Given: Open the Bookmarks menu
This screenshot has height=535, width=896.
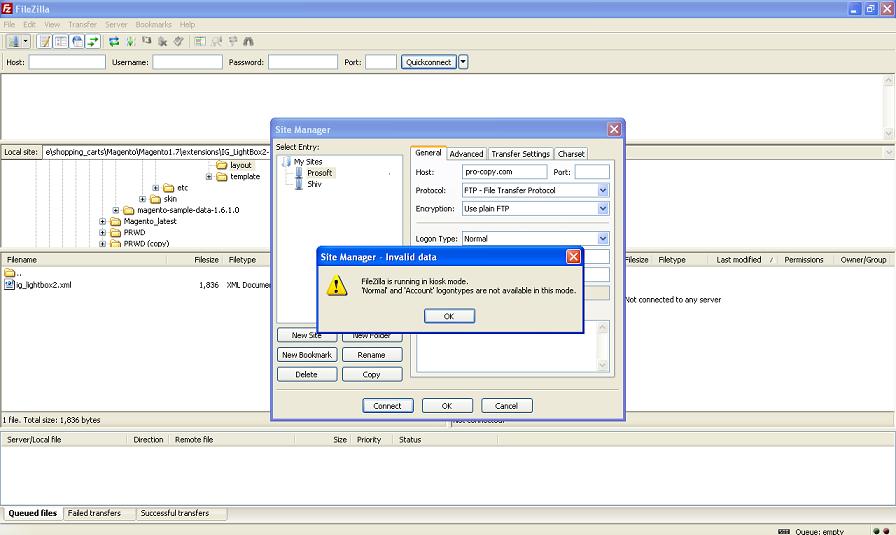Looking at the screenshot, I should click(x=153, y=25).
